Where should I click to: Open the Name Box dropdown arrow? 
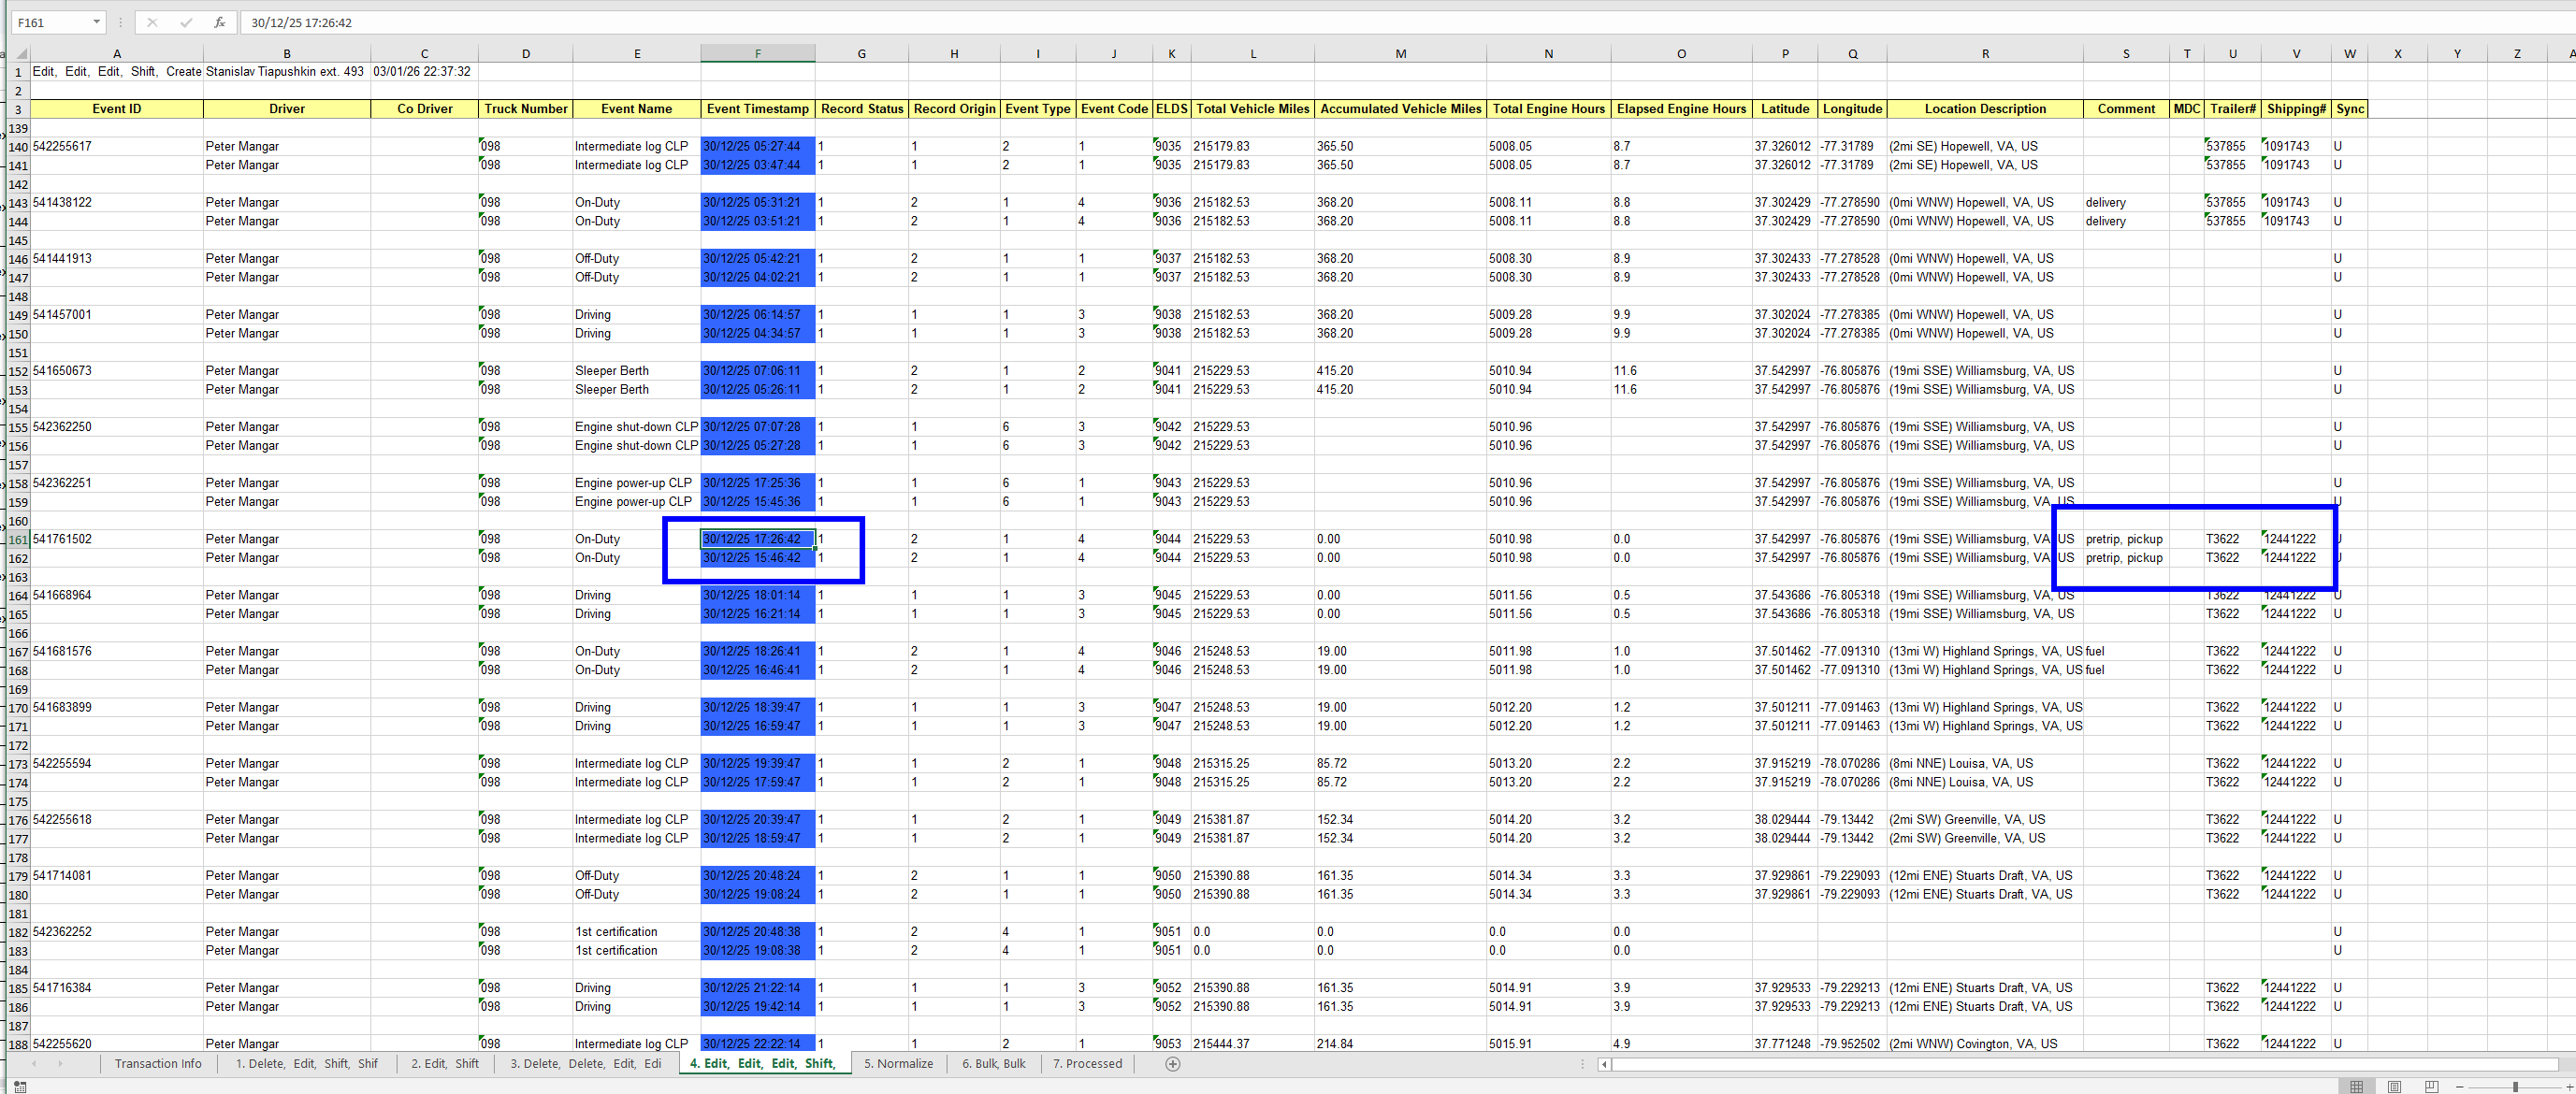96,22
